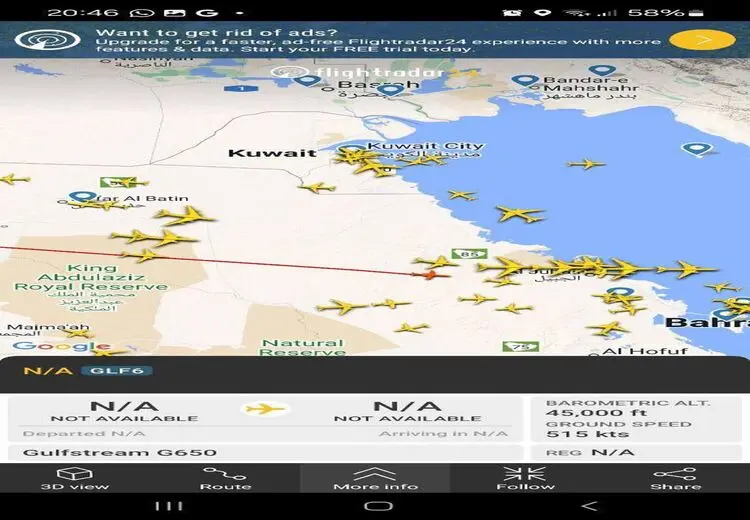Tap the airport pin in the Persian Gulf
This screenshot has height=520, width=750.
(x=697, y=149)
